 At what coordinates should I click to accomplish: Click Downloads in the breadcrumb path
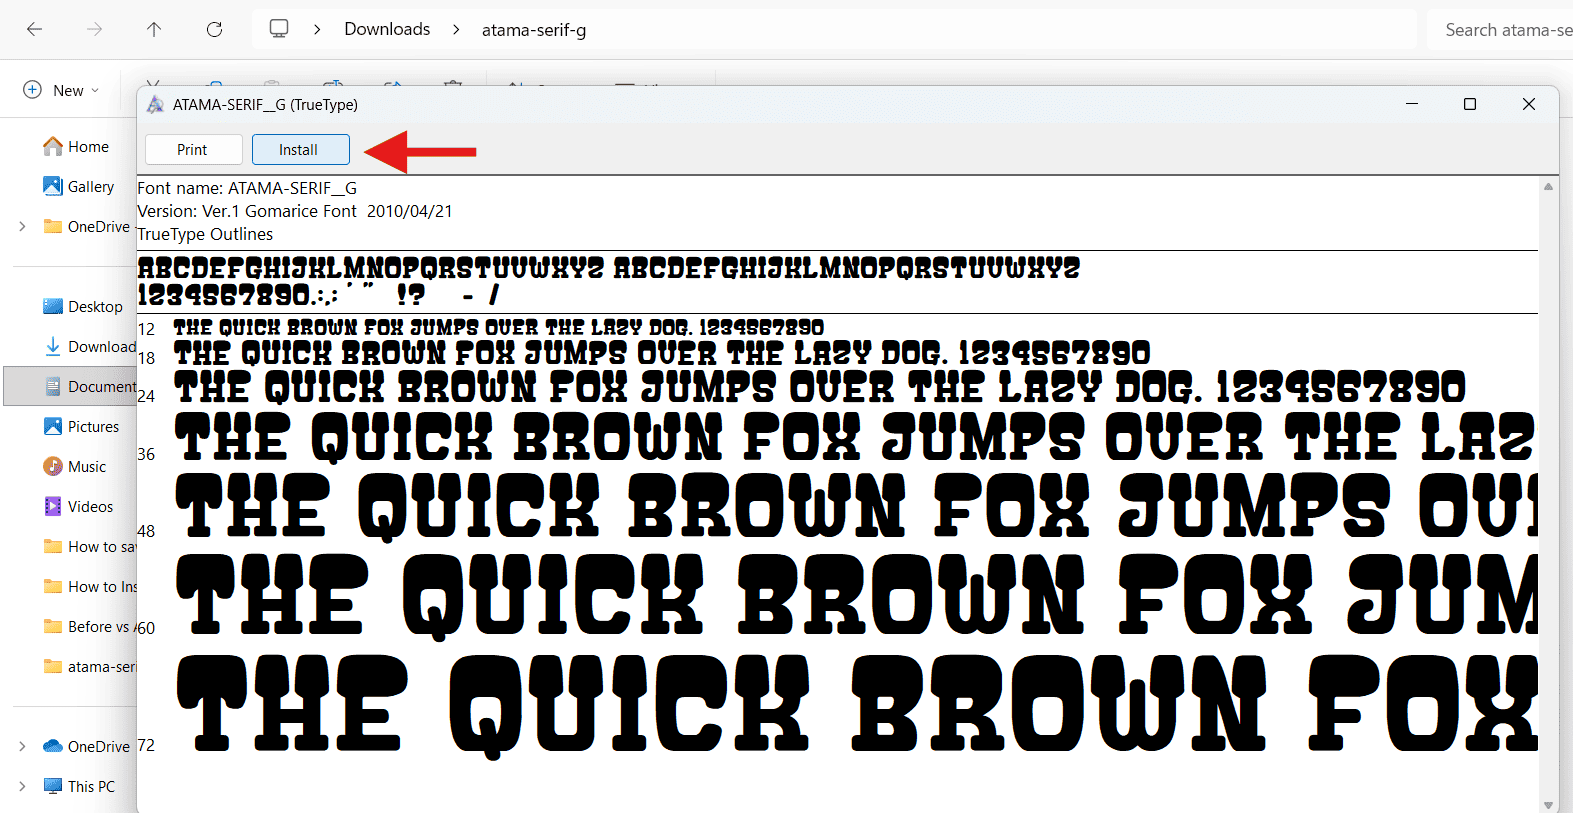pos(387,29)
